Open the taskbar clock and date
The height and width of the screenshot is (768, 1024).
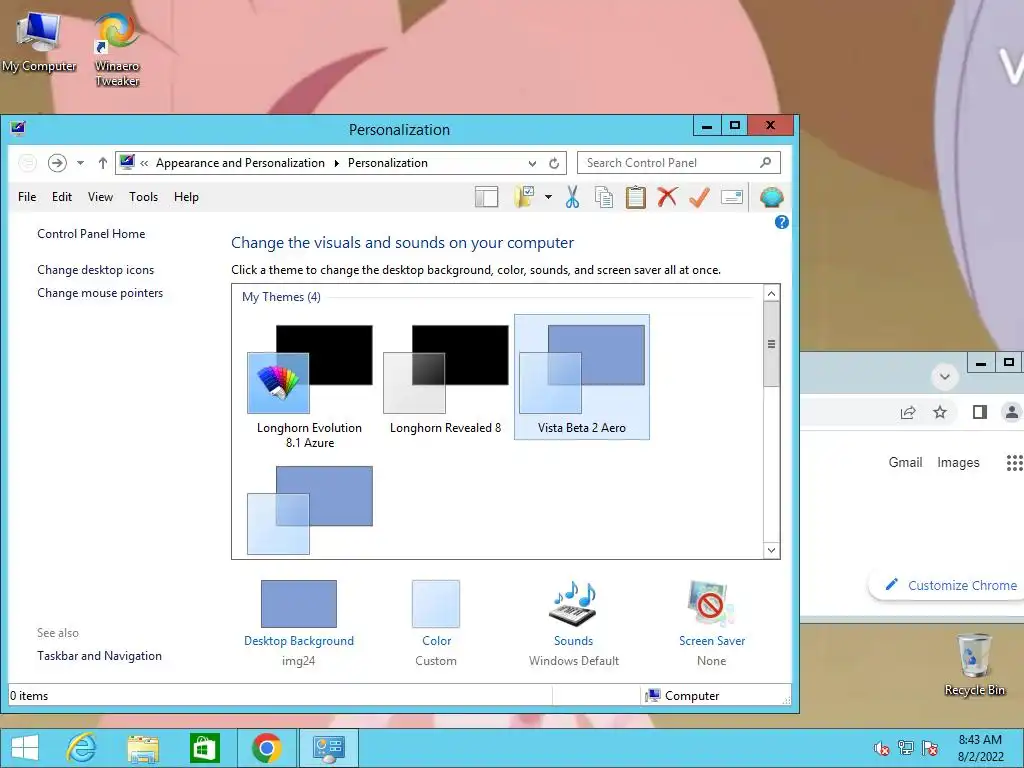980,748
